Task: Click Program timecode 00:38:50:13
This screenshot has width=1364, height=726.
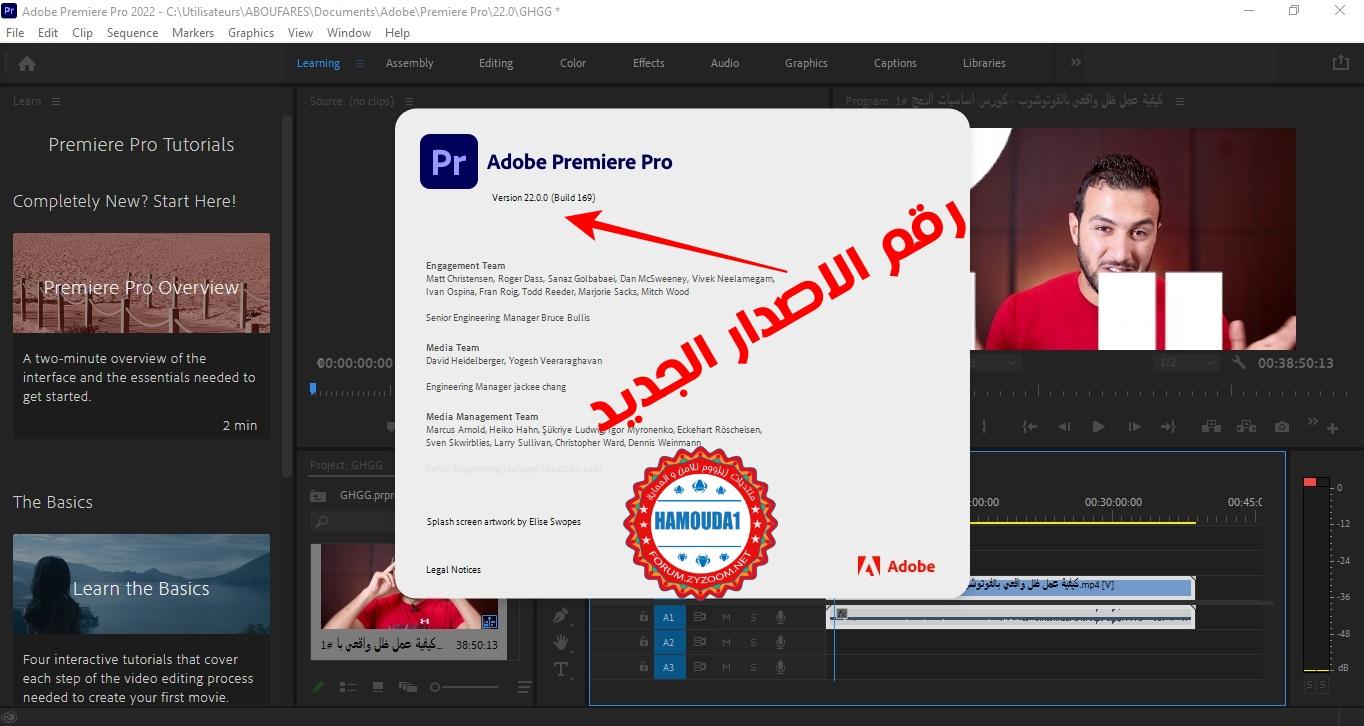Action: 1296,363
